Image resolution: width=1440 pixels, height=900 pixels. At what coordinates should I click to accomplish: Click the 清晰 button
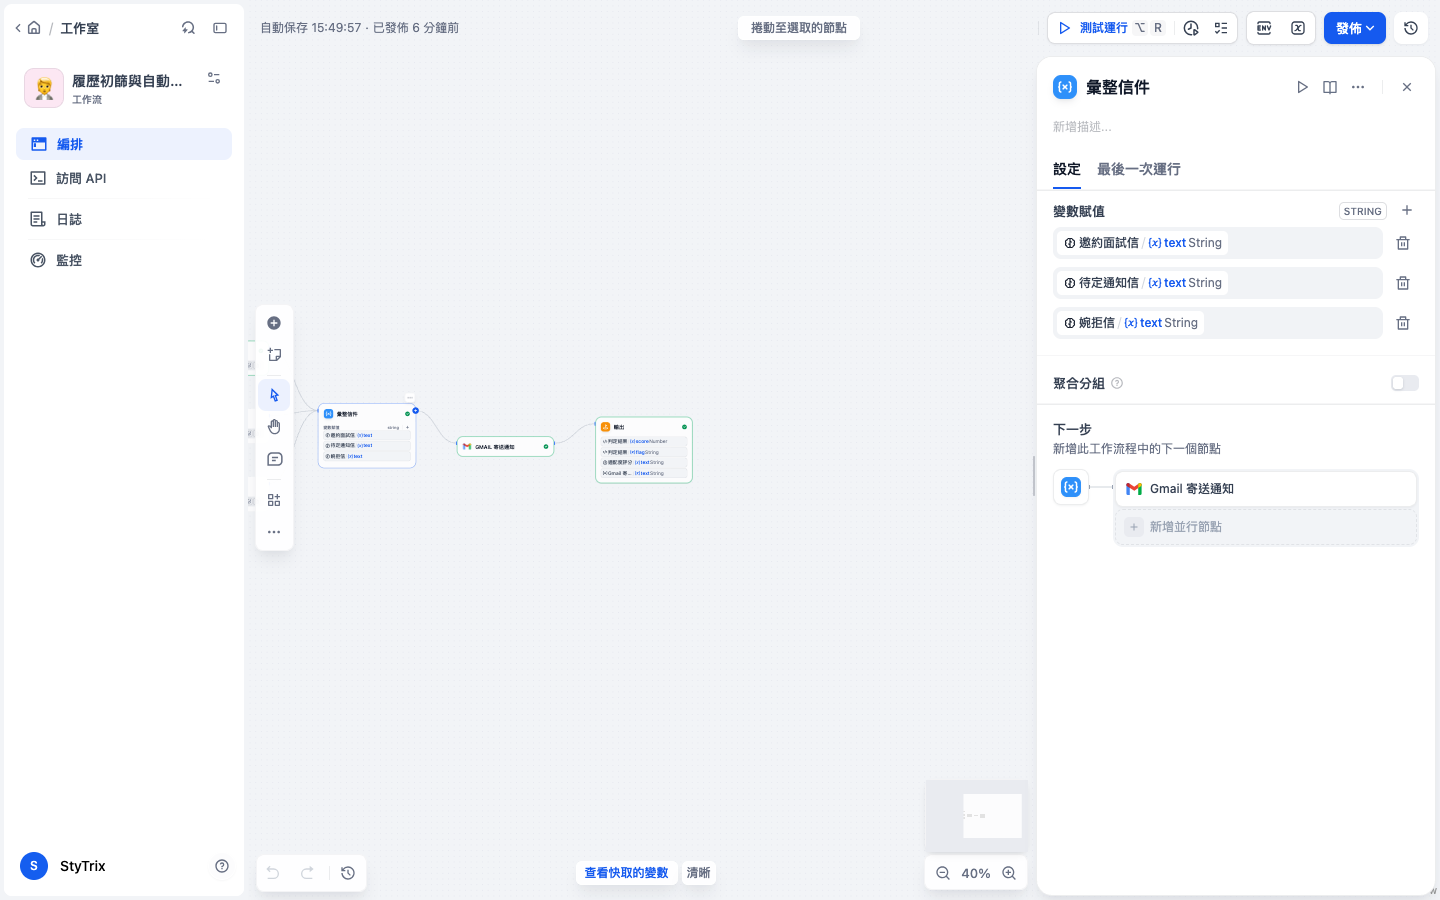(699, 873)
